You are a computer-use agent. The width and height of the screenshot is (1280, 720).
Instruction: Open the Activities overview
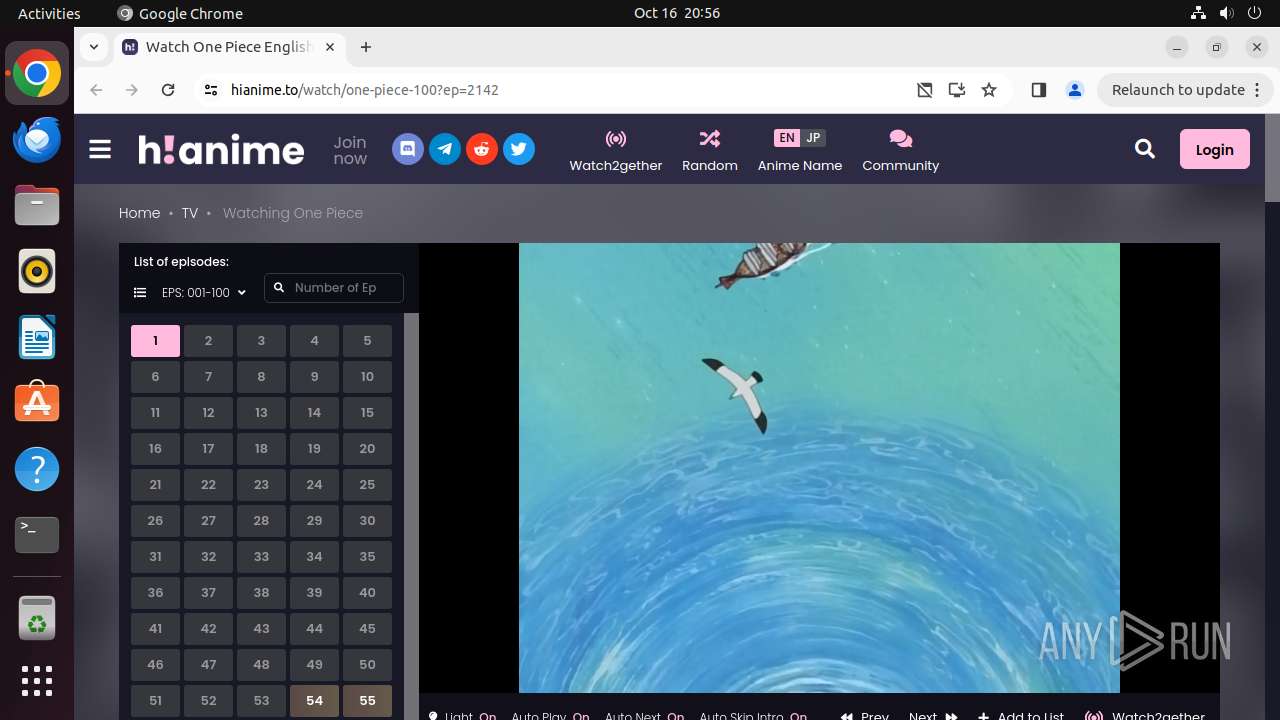coord(49,13)
